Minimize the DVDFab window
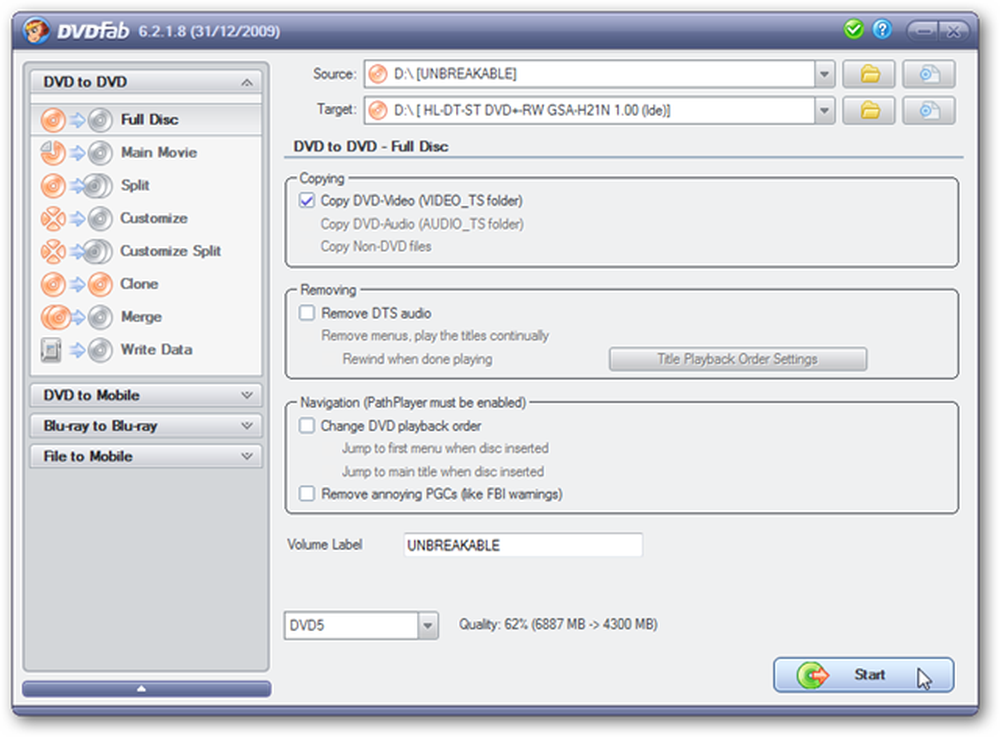This screenshot has width=1000, height=737. click(922, 30)
